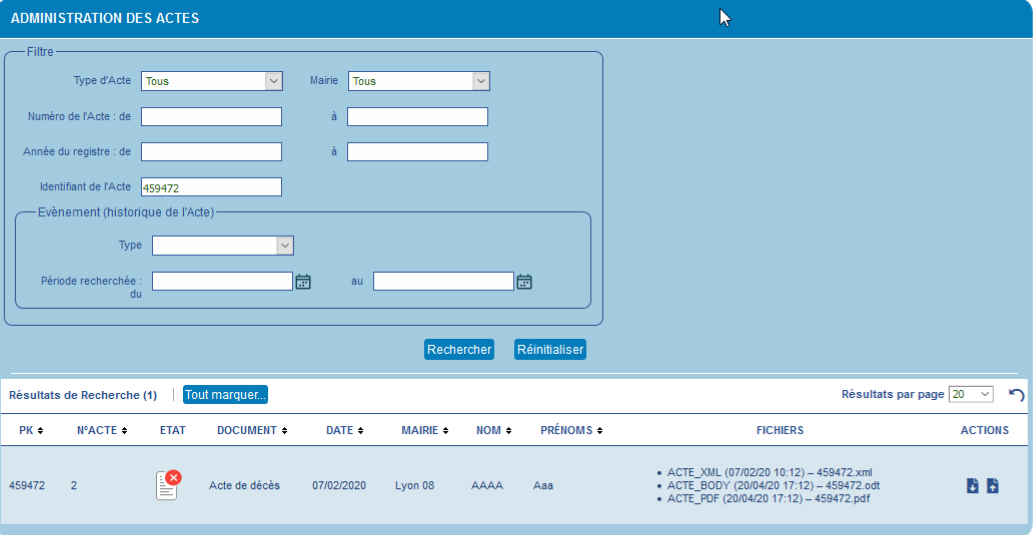Sort results by MAIRIE column header
This screenshot has width=1033, height=535.
coord(424,430)
